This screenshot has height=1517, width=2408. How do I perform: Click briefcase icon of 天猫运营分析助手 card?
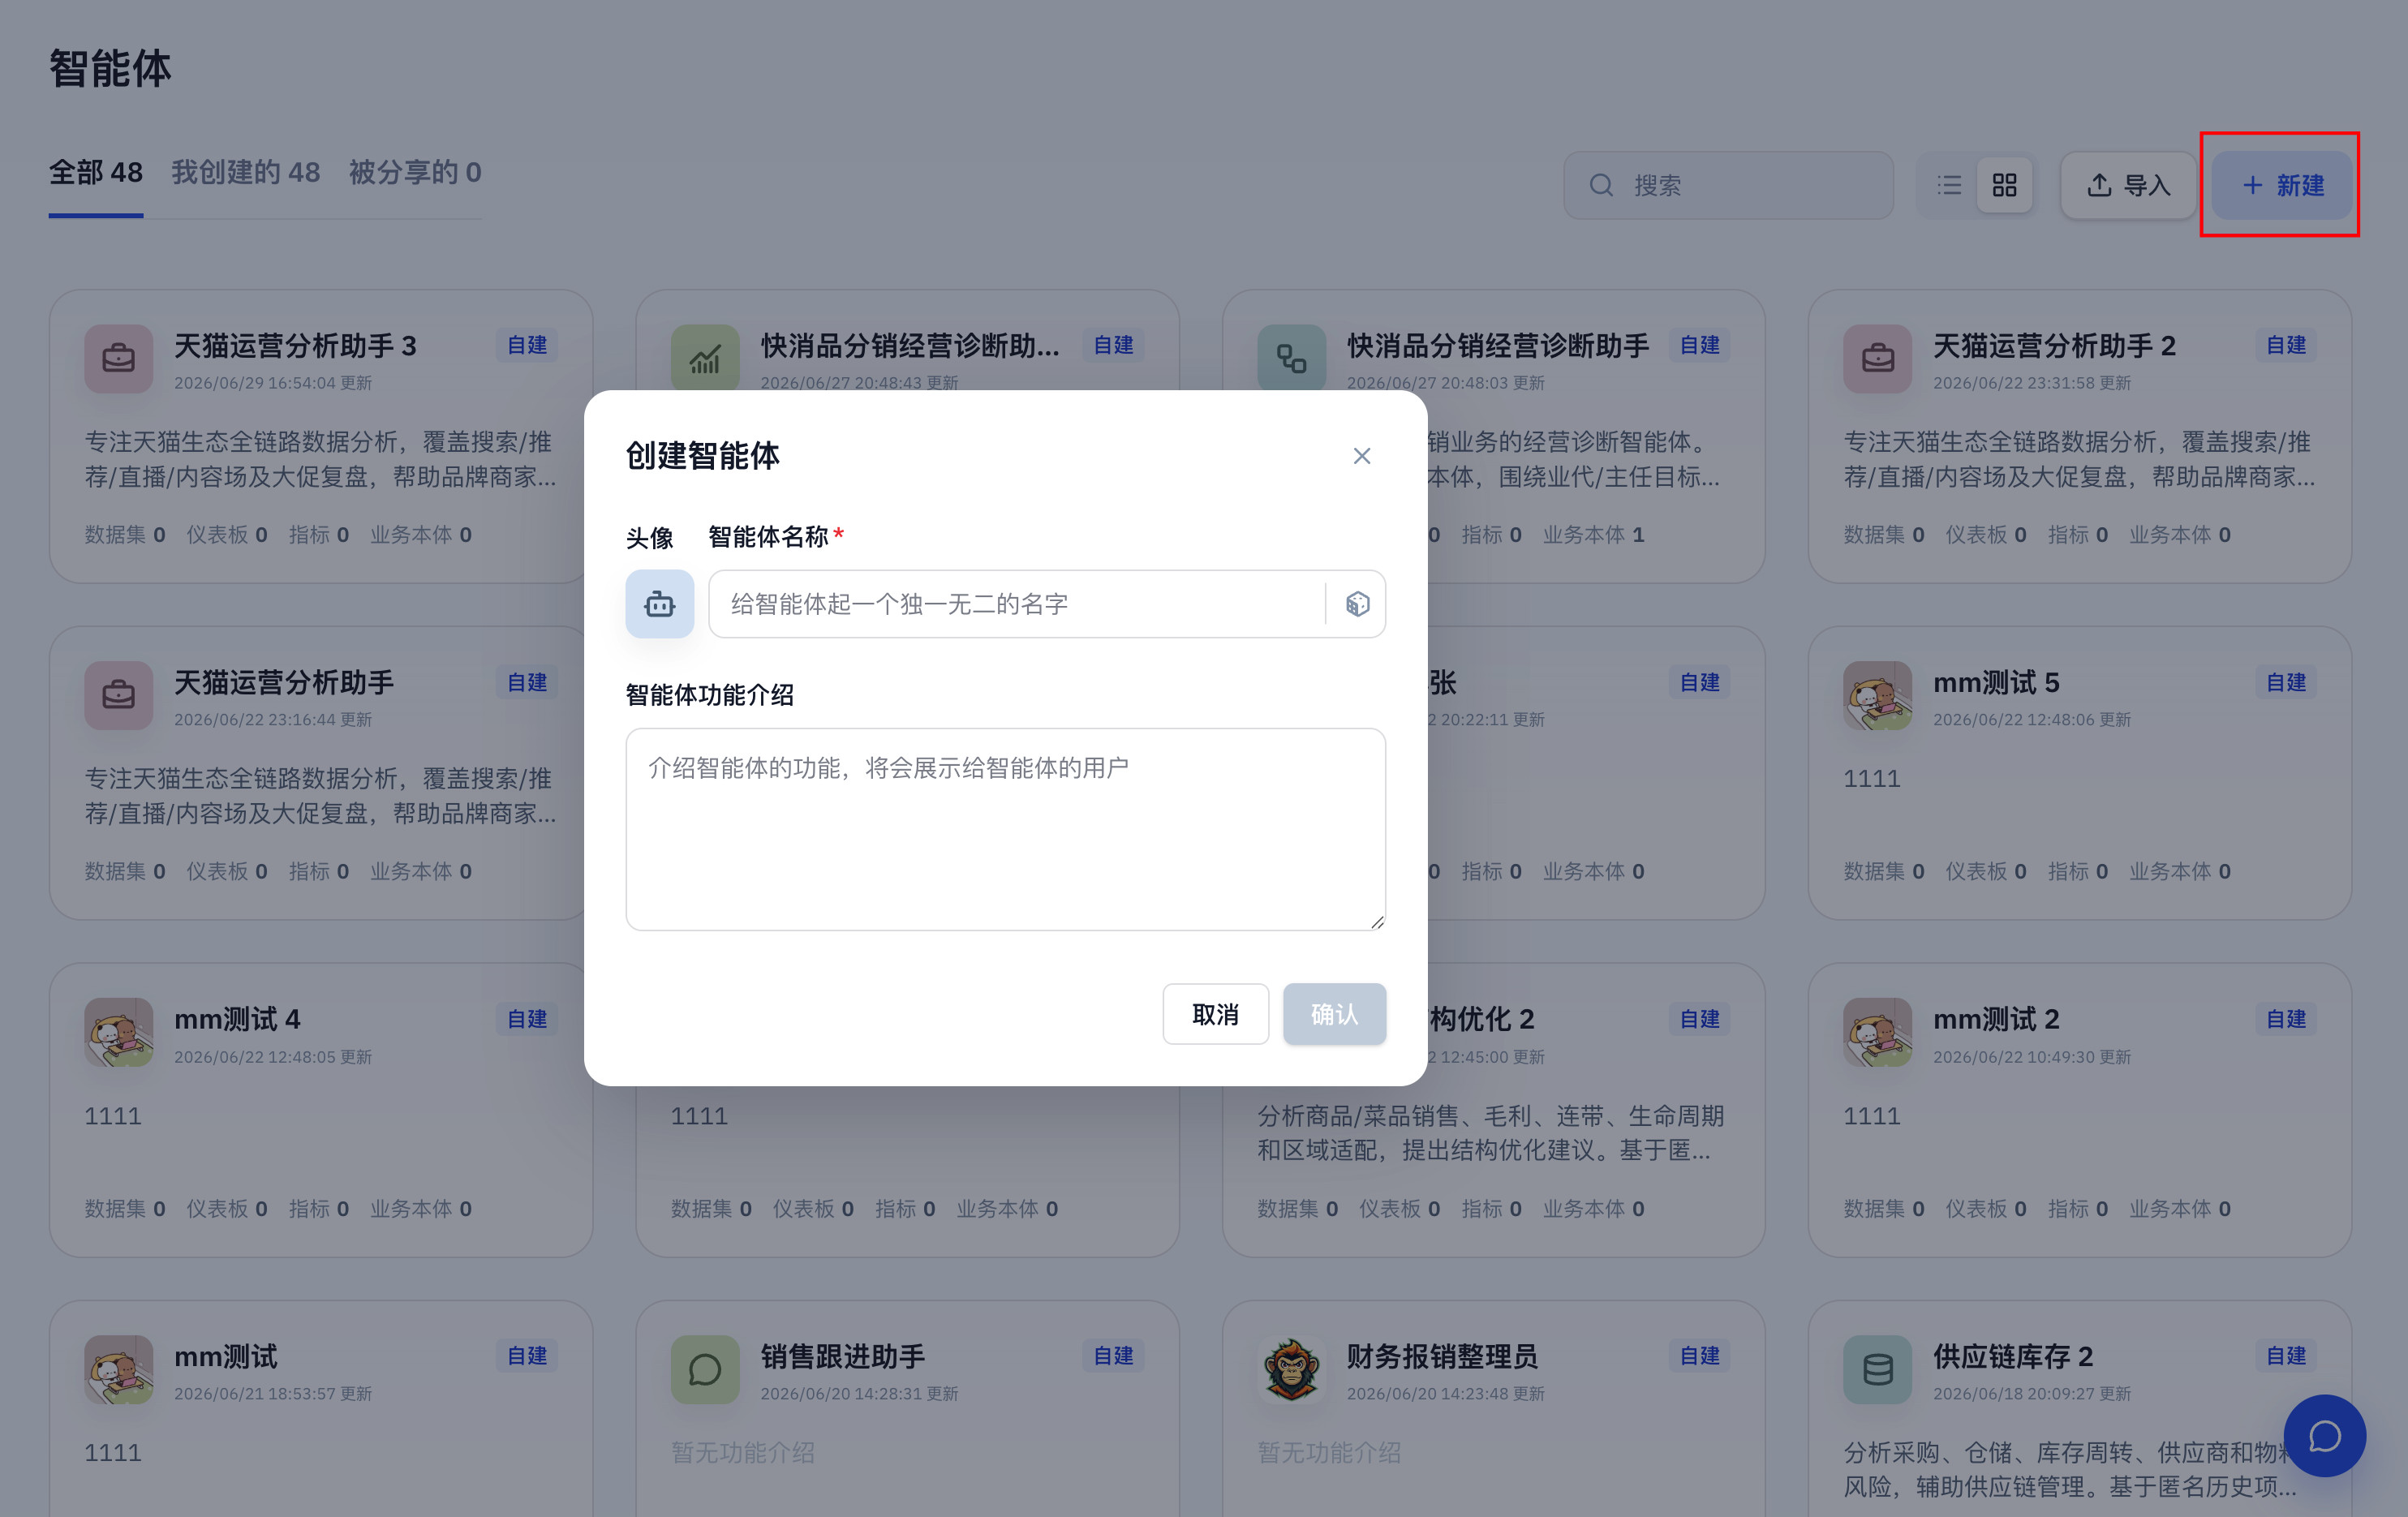click(119, 695)
